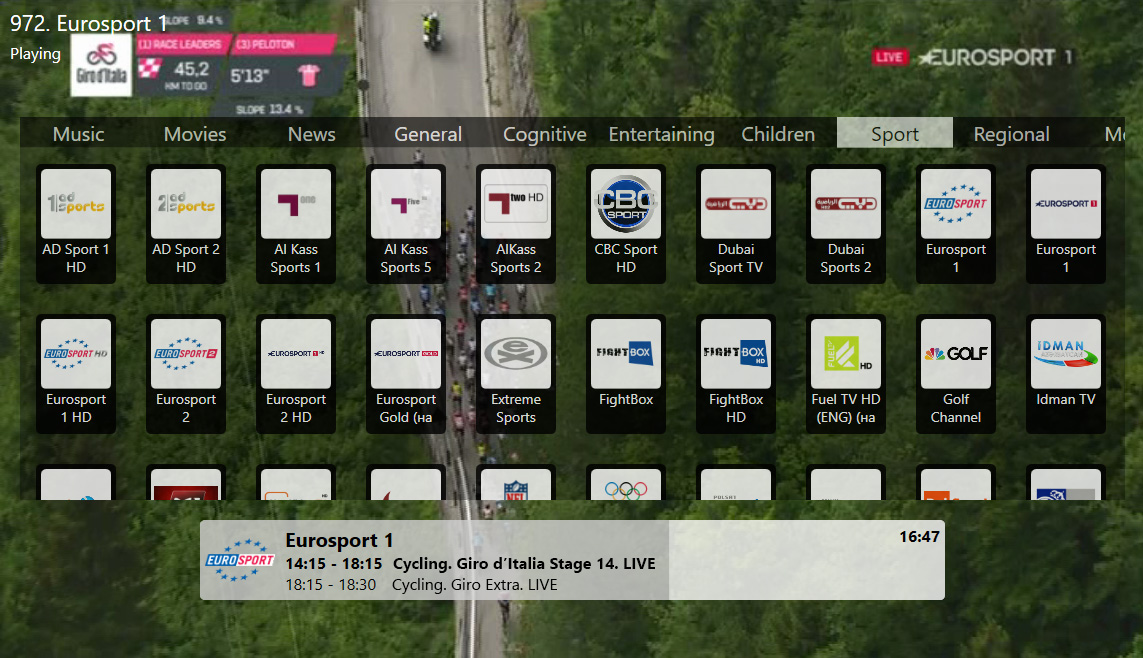Select the Eurosport 2 HD tile
This screenshot has height=658, width=1143.
296,374
